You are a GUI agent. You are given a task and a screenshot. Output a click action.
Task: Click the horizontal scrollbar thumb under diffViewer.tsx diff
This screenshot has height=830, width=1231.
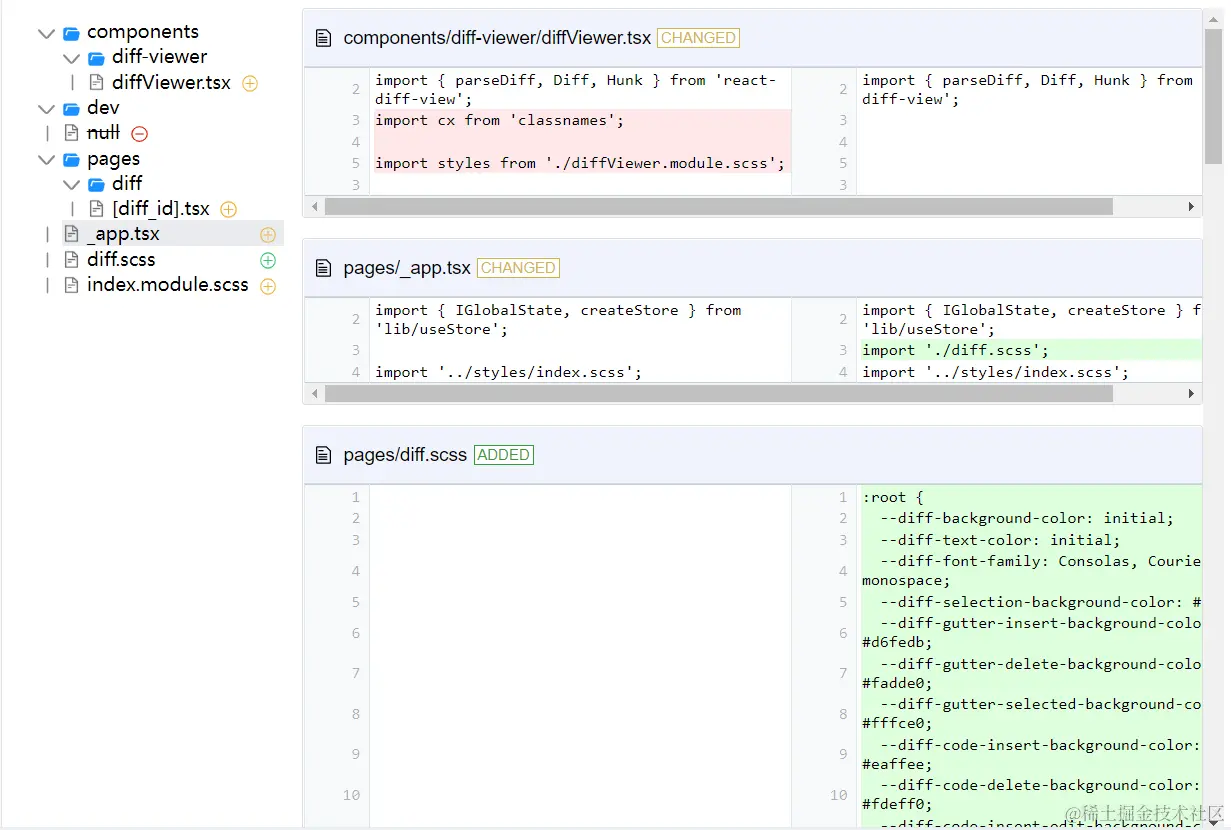(x=718, y=207)
